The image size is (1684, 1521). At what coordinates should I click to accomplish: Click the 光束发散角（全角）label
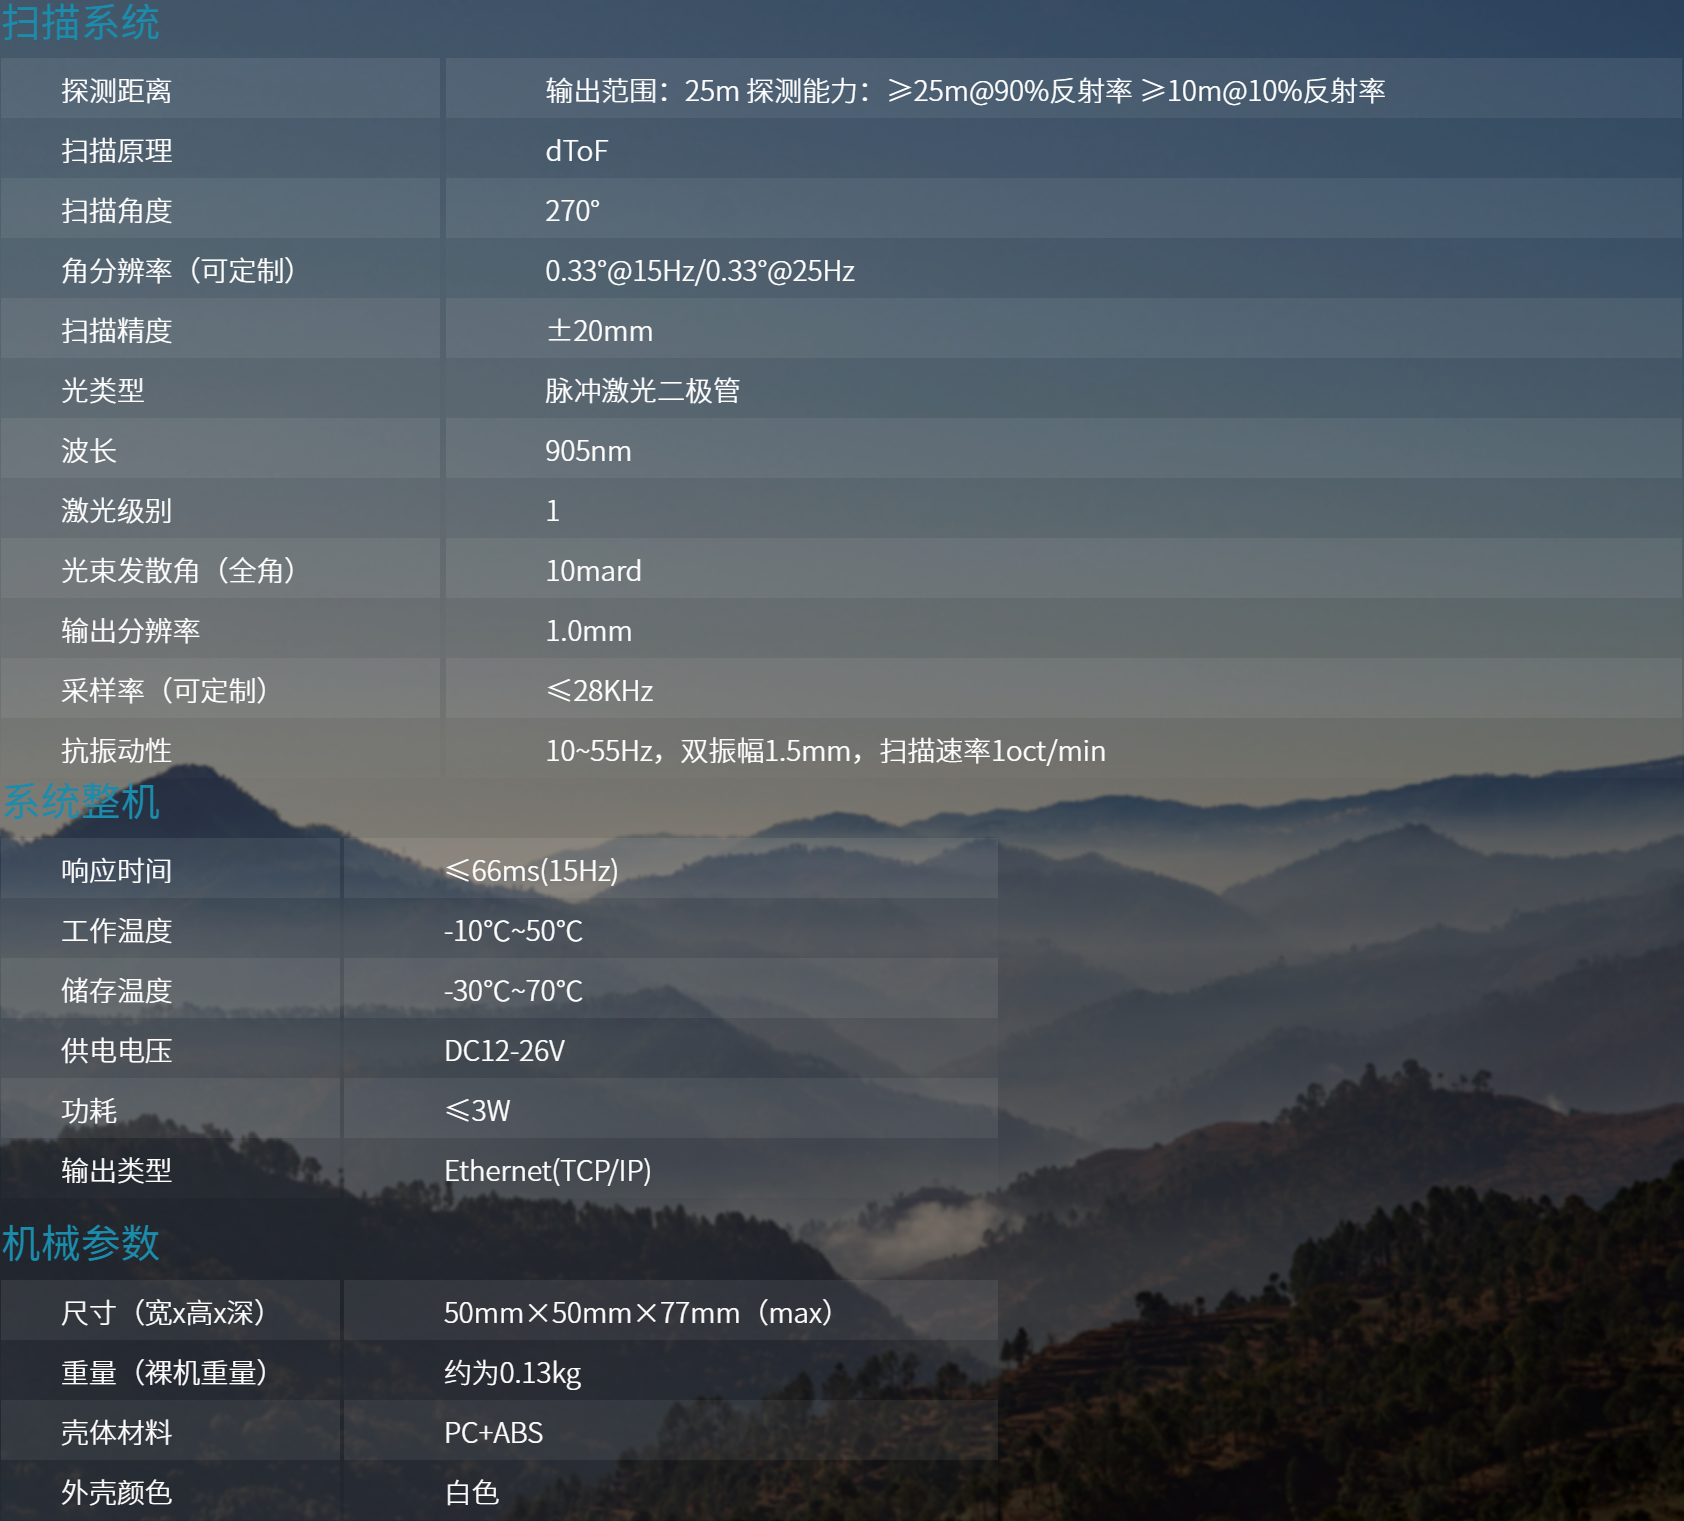[178, 571]
